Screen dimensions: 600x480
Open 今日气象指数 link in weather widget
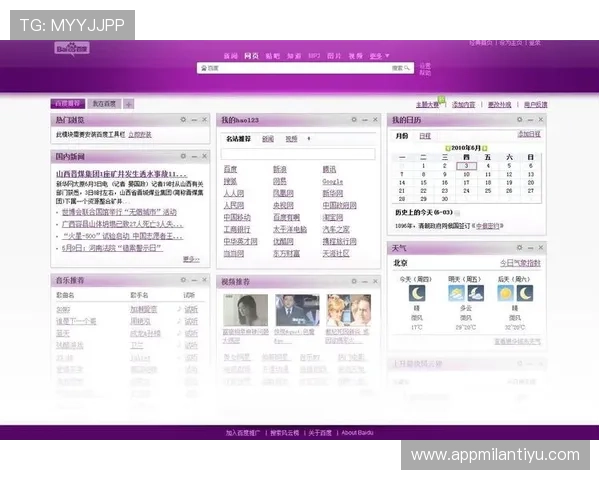520,263
